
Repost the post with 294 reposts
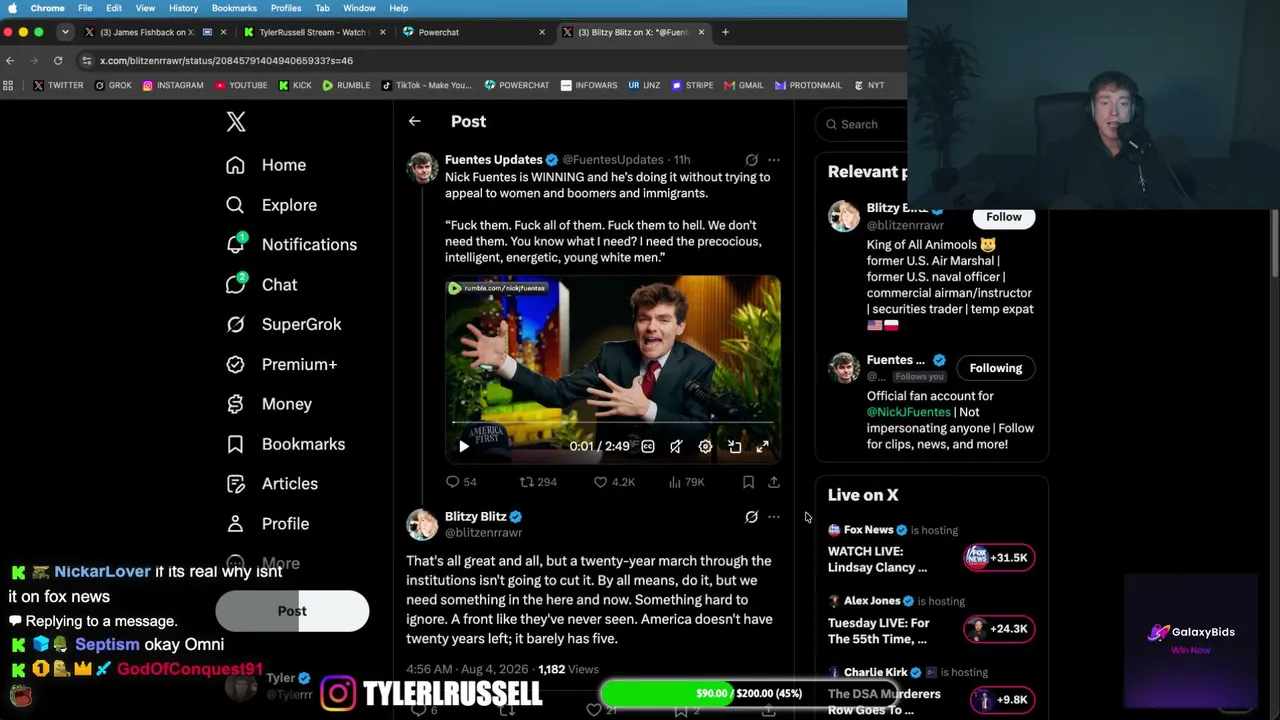[538, 482]
